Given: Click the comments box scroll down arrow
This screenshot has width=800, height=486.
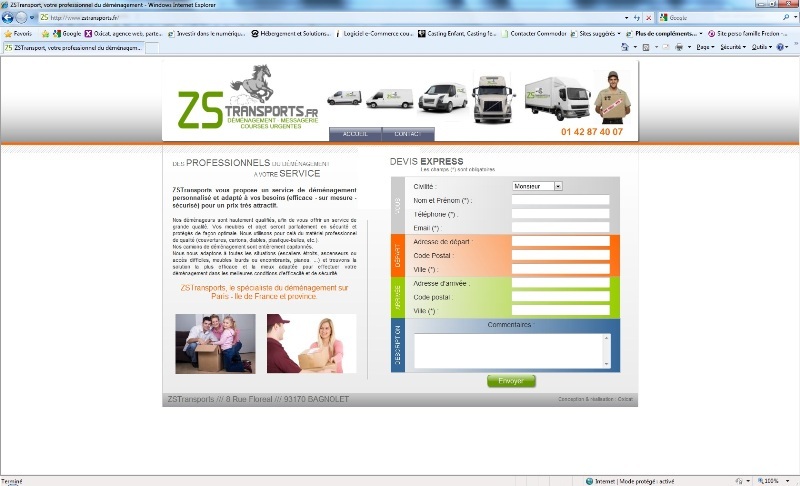Looking at the screenshot, I should pos(607,364).
